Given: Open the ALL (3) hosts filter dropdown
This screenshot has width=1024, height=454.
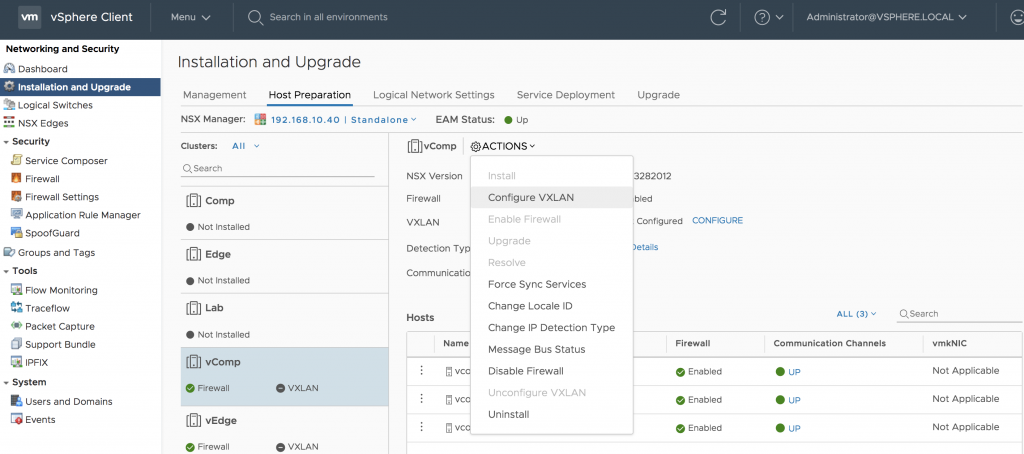Looking at the screenshot, I should tap(856, 314).
